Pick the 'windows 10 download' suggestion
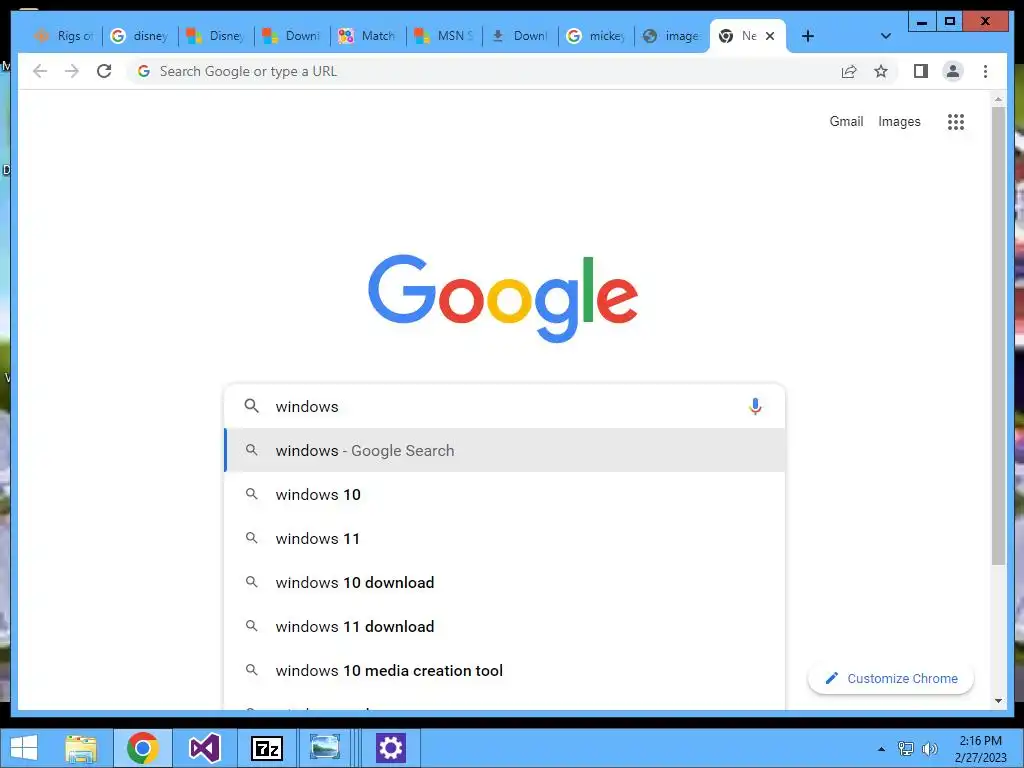The width and height of the screenshot is (1024, 768). [504, 583]
